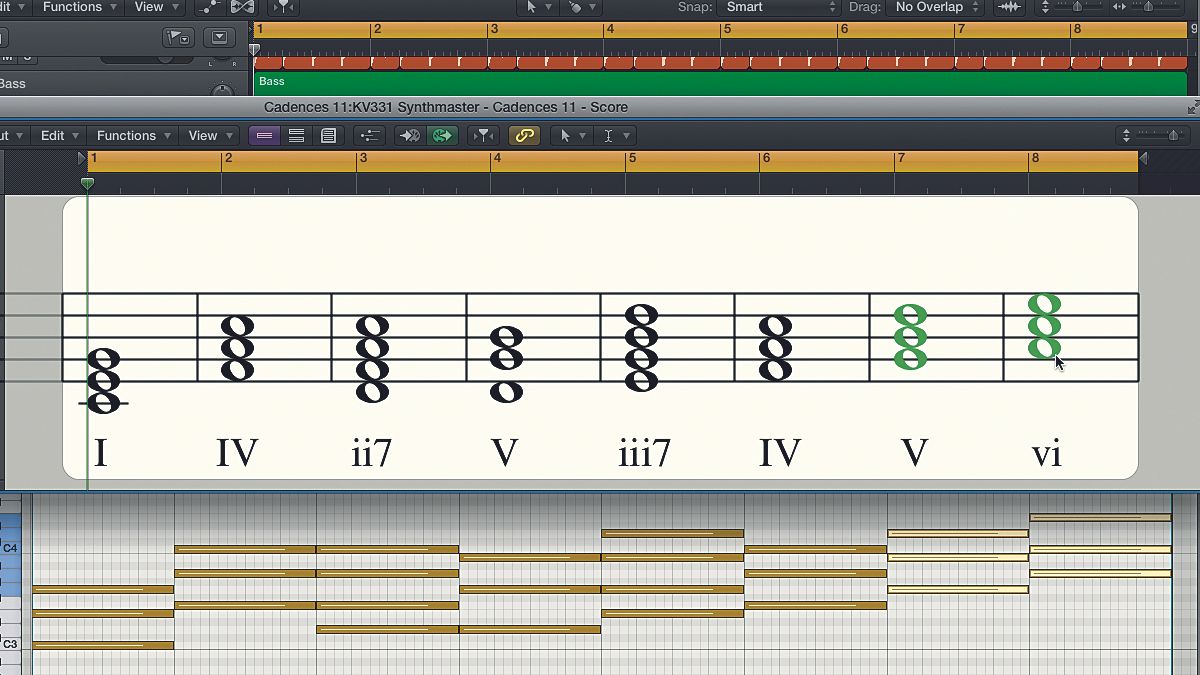The width and height of the screenshot is (1200, 675).
Task: Click the Edit menu
Action: tap(57, 135)
